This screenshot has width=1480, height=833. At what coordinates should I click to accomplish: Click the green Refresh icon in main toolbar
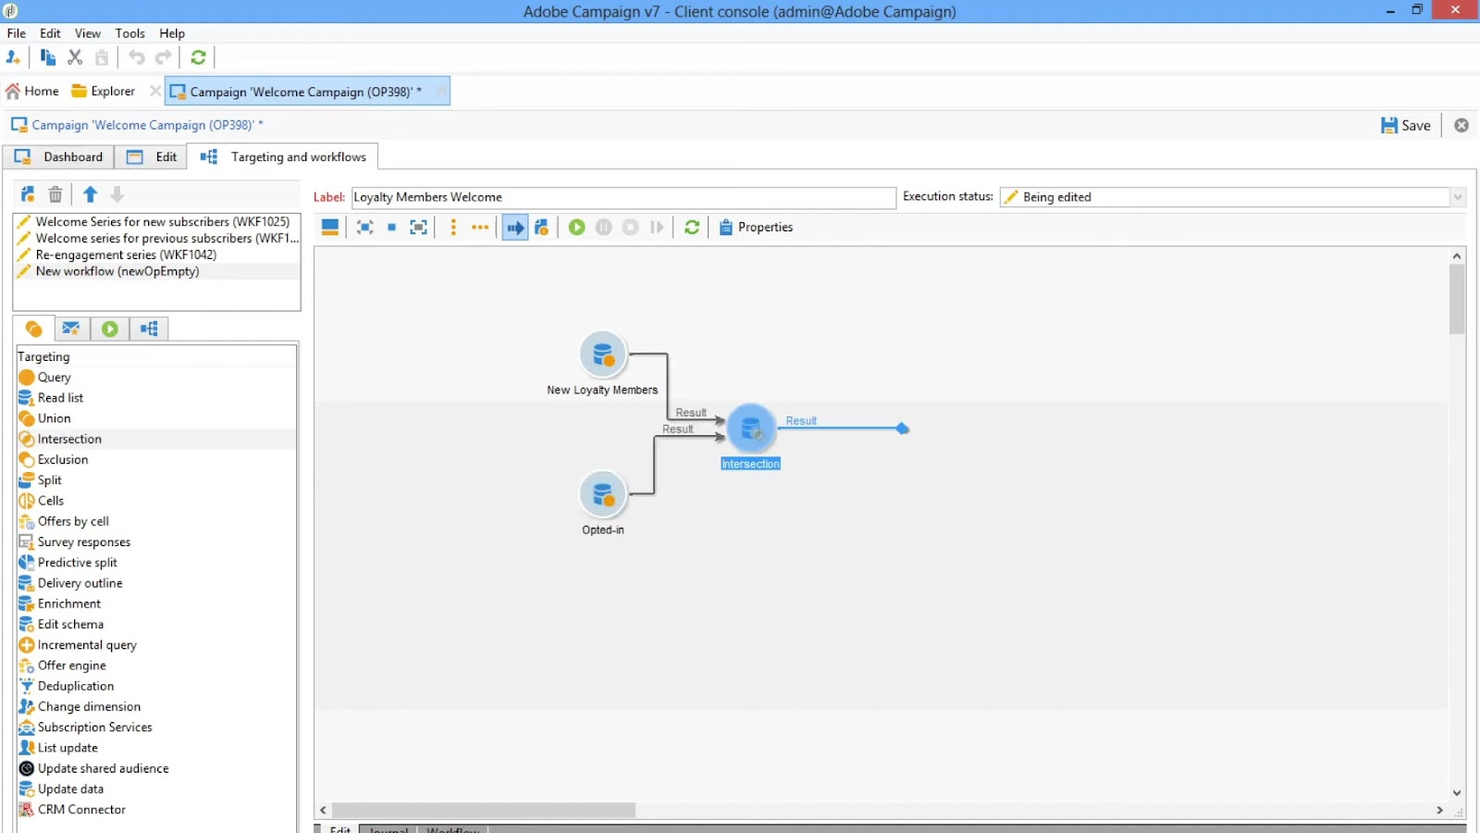coord(199,58)
